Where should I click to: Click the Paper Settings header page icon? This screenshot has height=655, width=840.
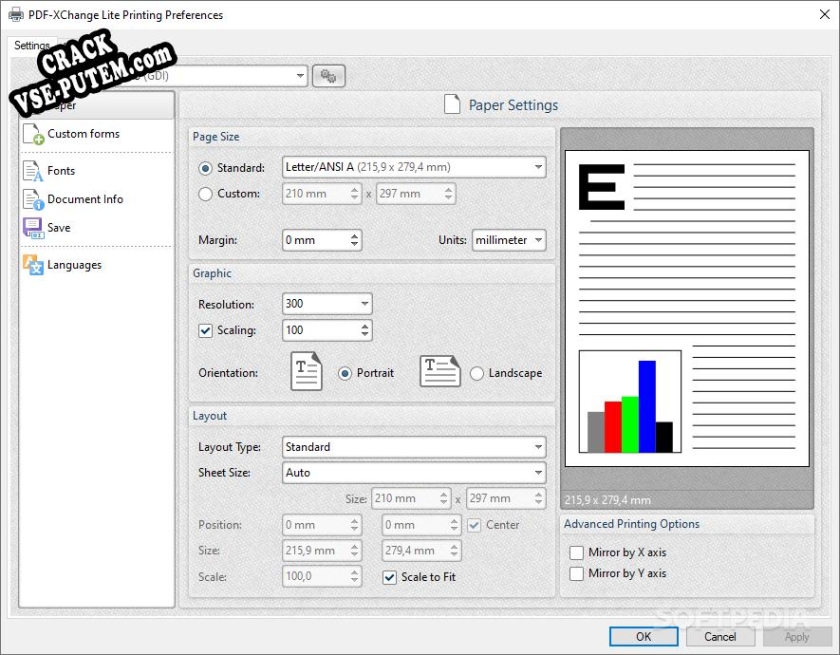[x=452, y=104]
